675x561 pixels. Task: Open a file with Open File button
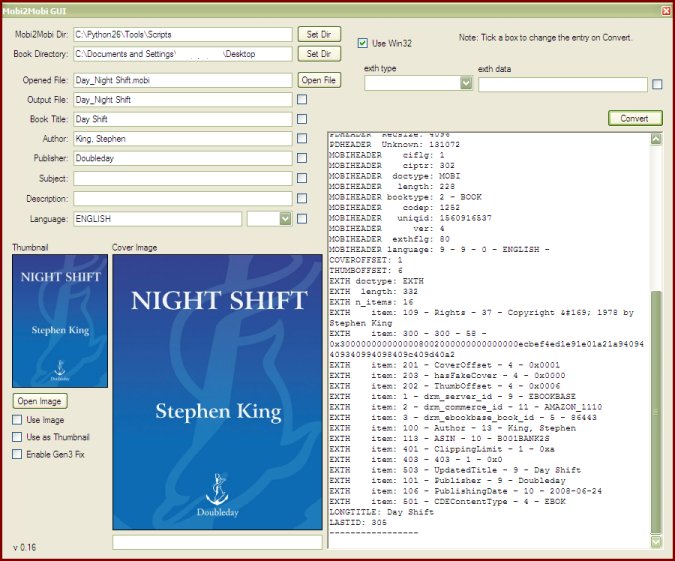pyautogui.click(x=319, y=80)
